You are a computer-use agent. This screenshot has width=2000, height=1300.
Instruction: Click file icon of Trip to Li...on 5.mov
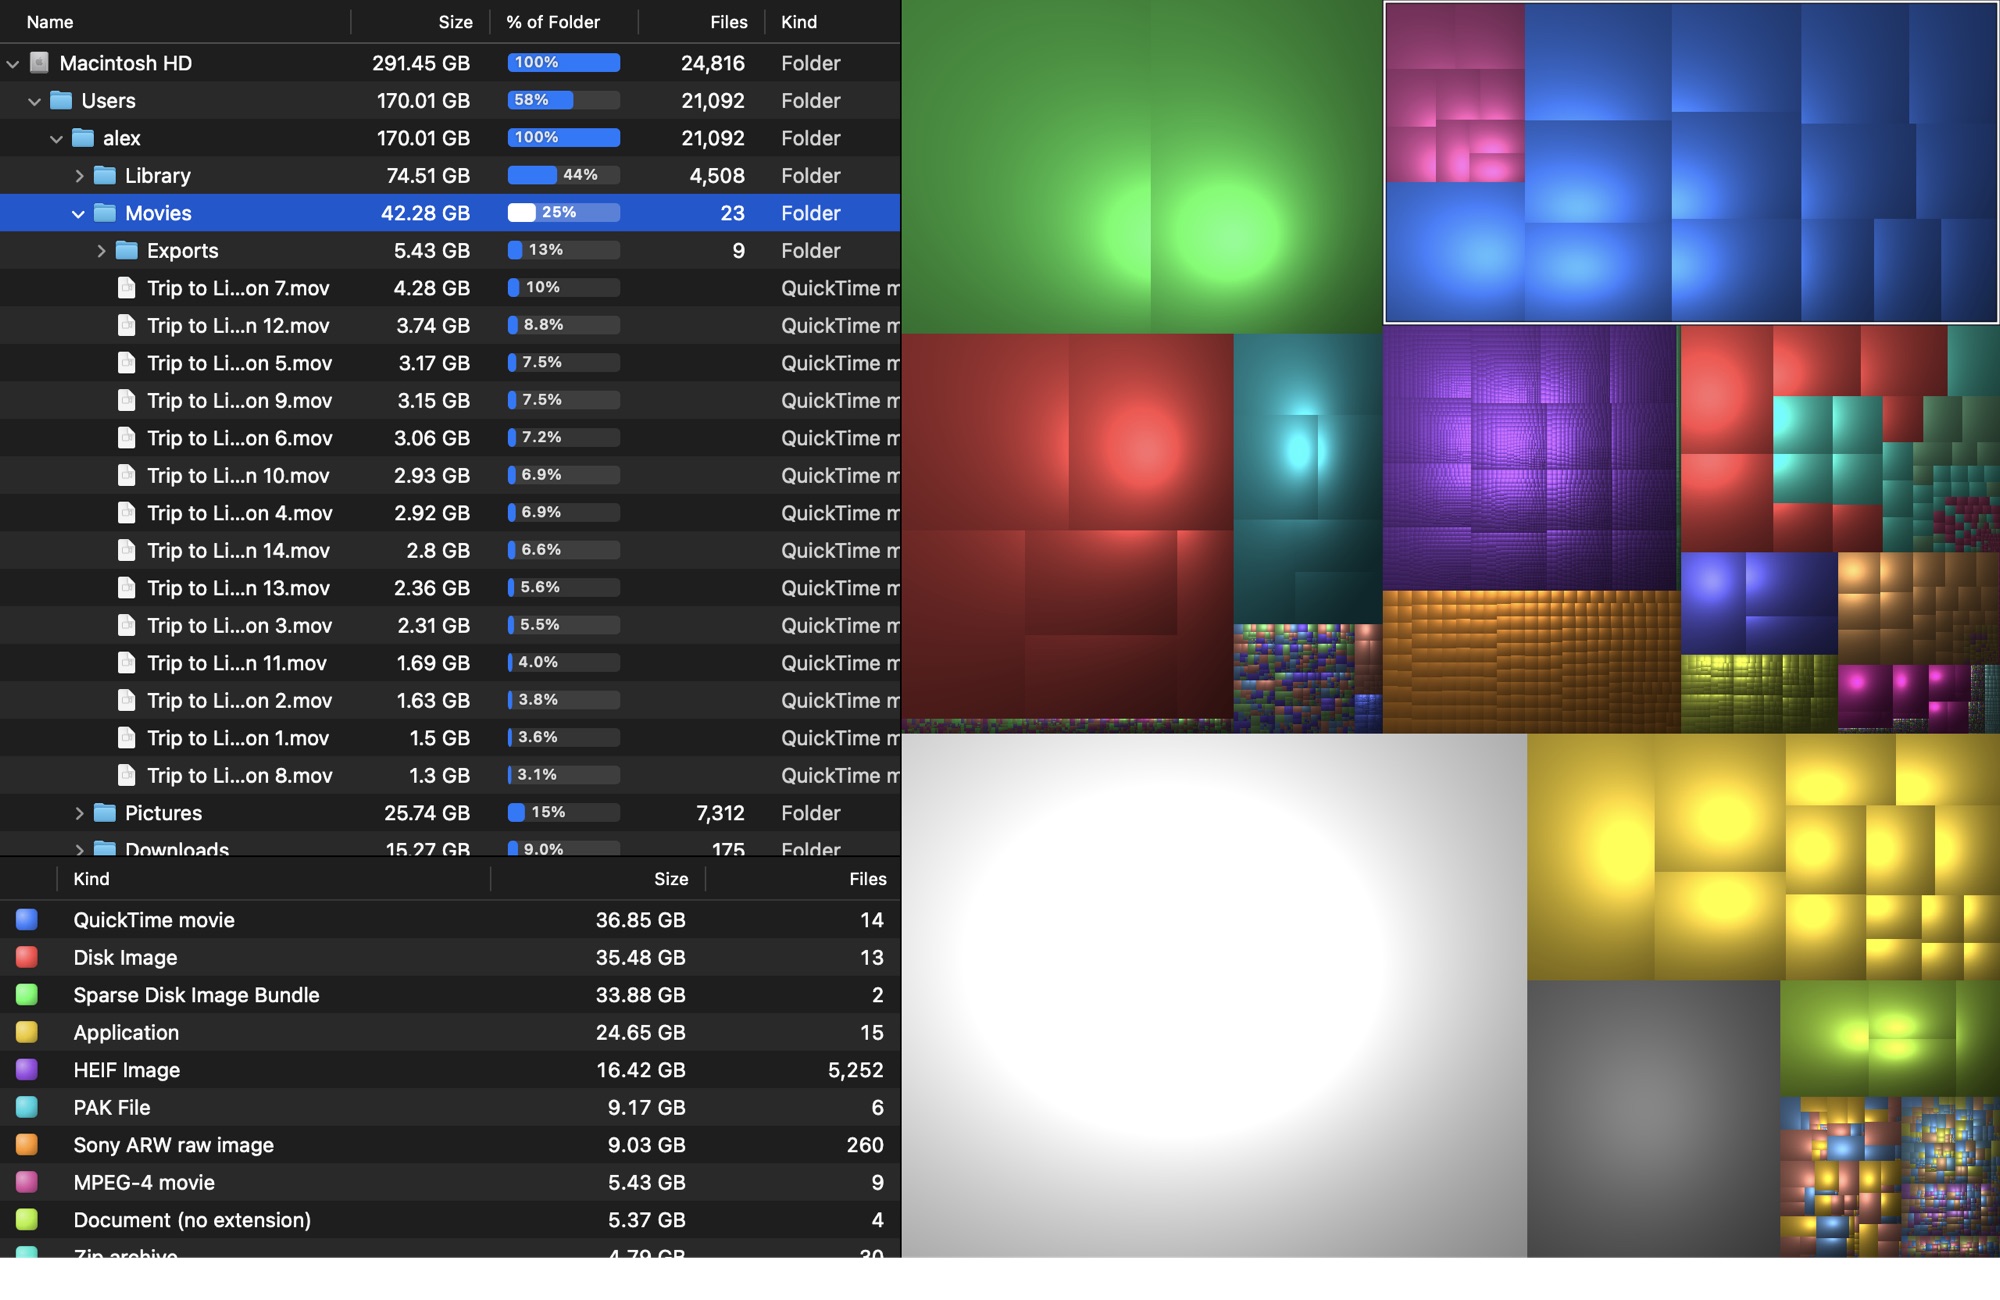[x=126, y=363]
